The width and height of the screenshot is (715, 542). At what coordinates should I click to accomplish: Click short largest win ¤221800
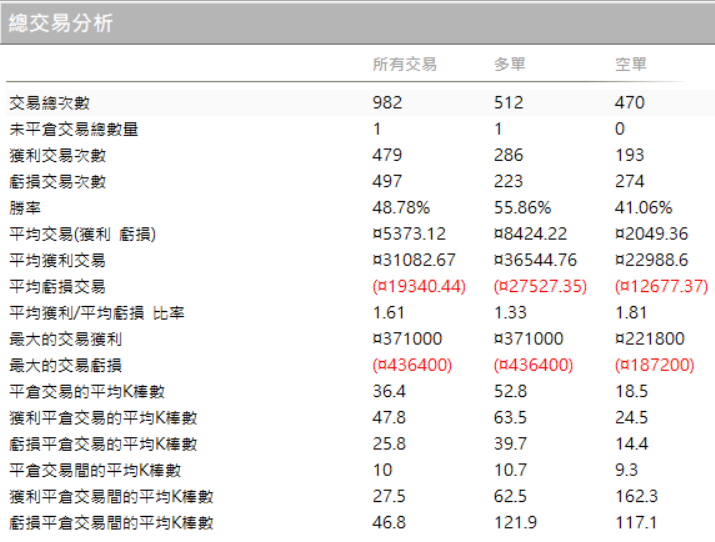(650, 339)
